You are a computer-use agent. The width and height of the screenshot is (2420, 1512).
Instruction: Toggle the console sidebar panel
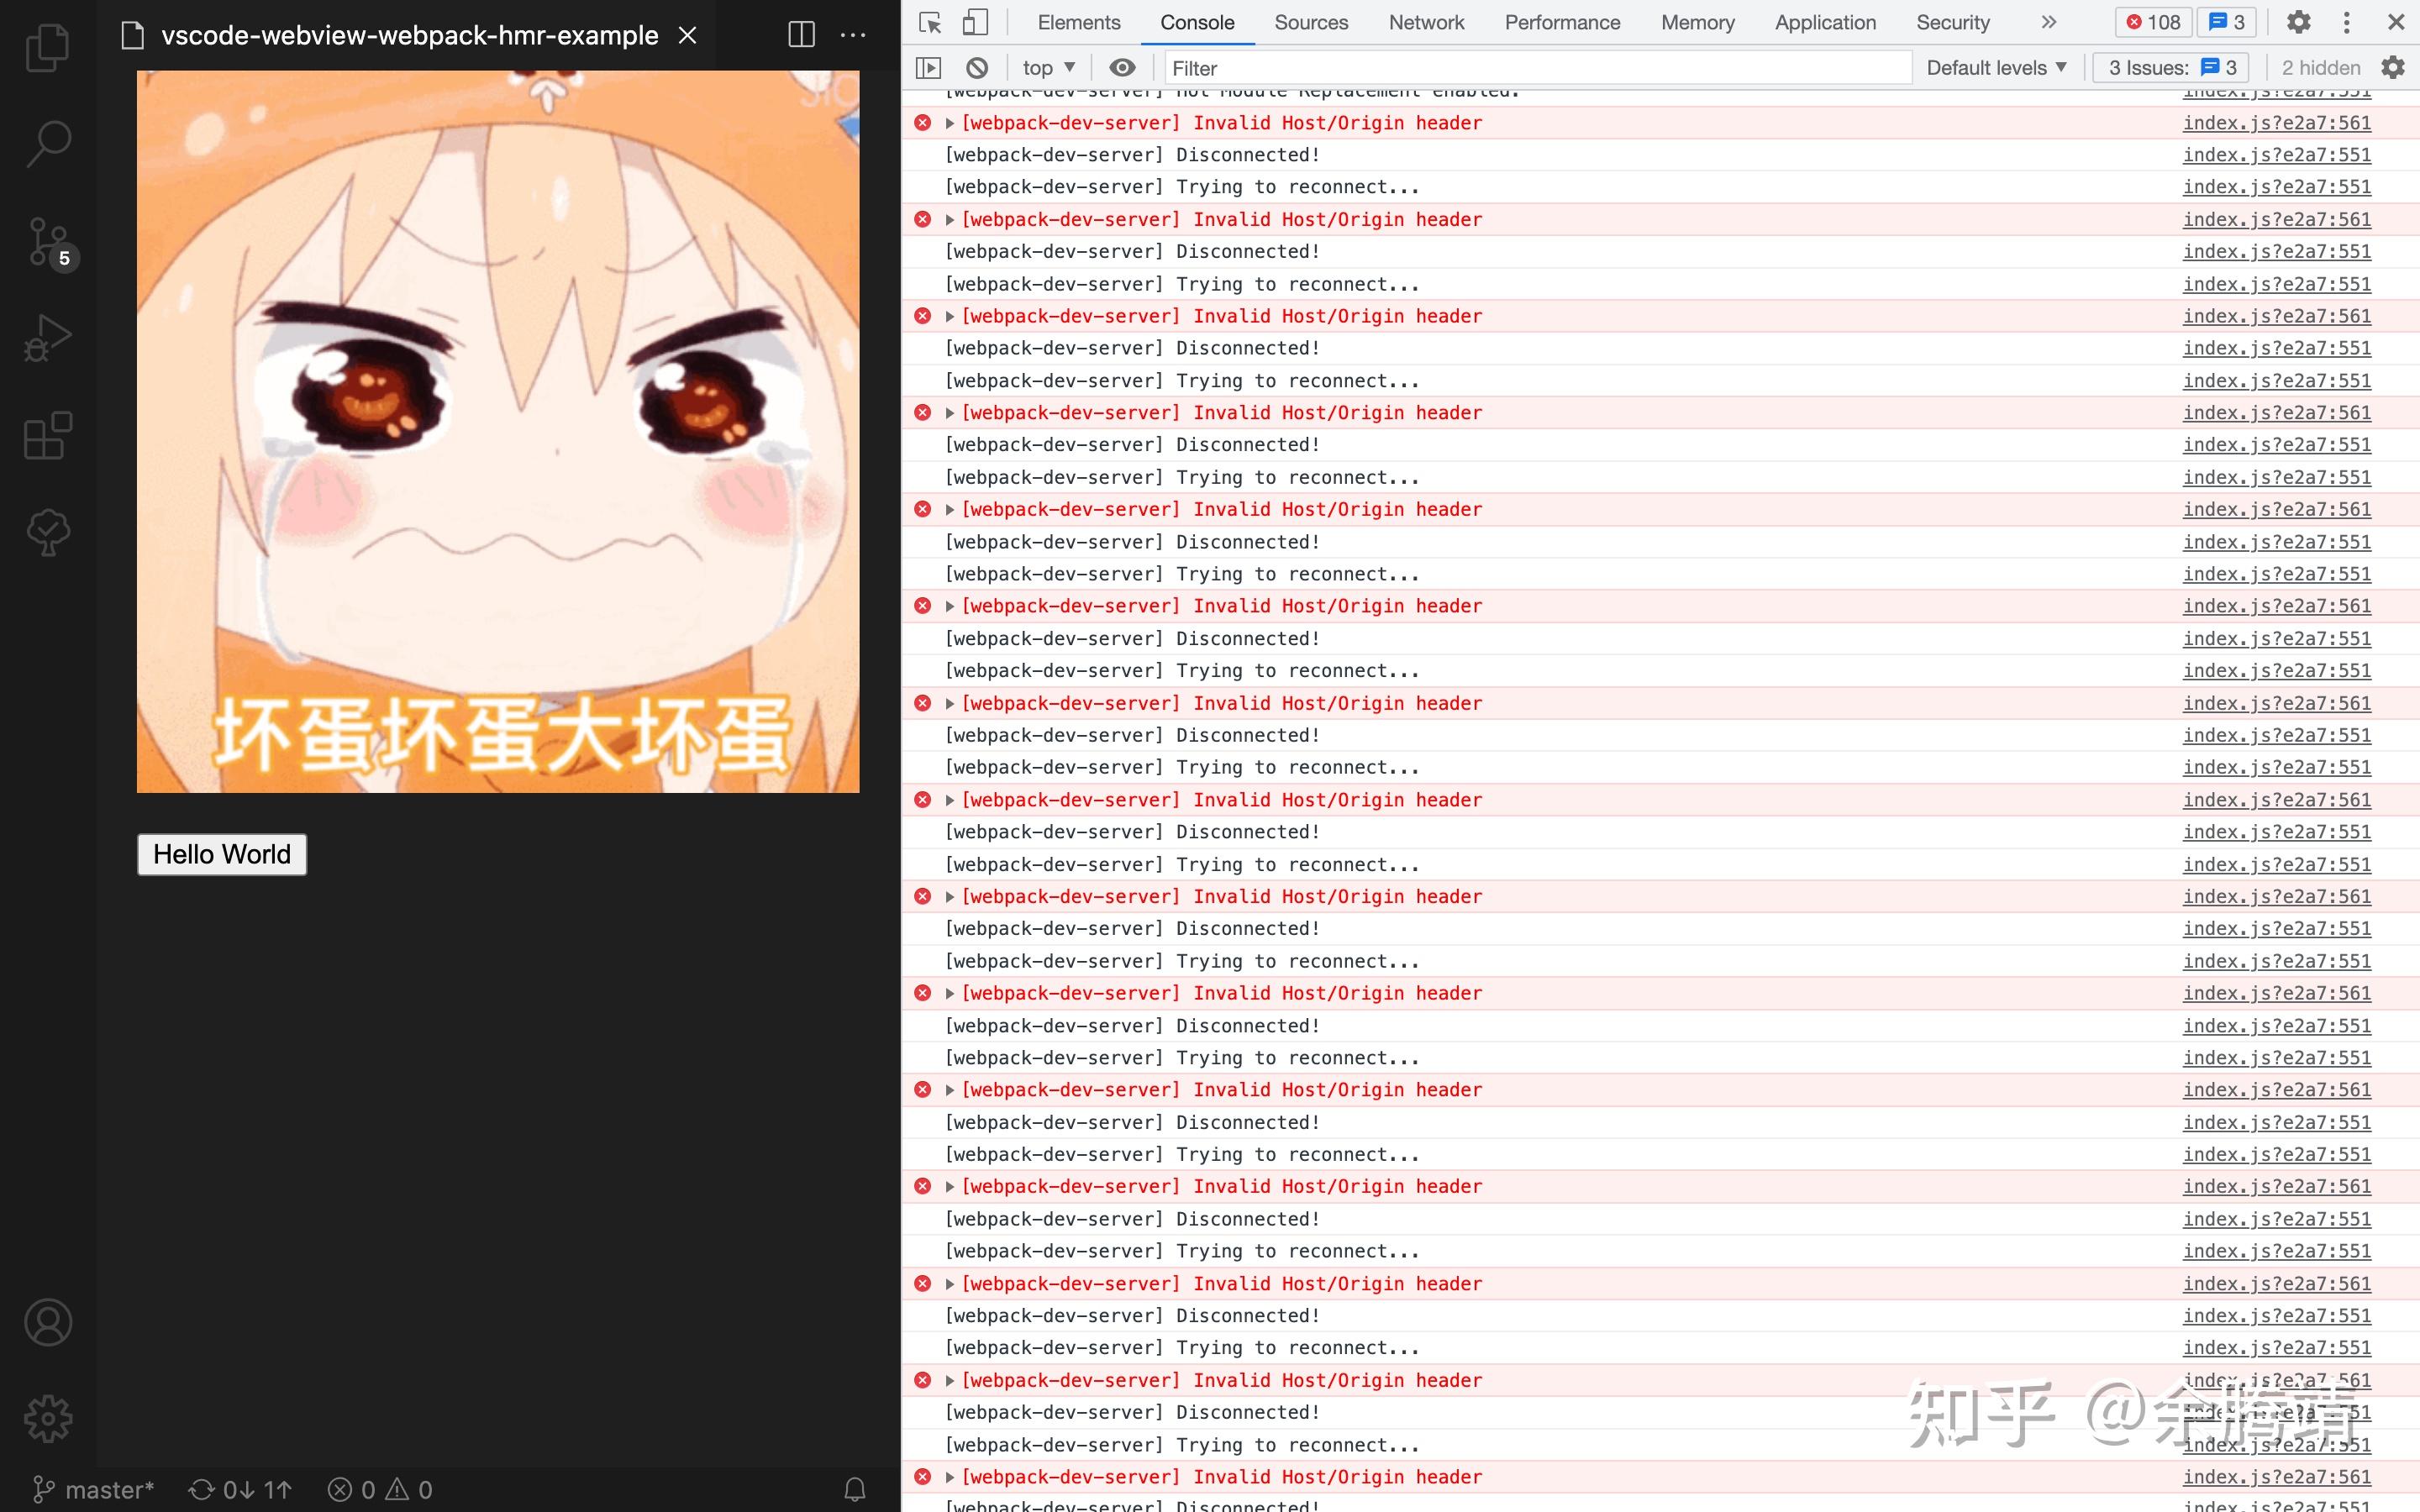click(929, 68)
